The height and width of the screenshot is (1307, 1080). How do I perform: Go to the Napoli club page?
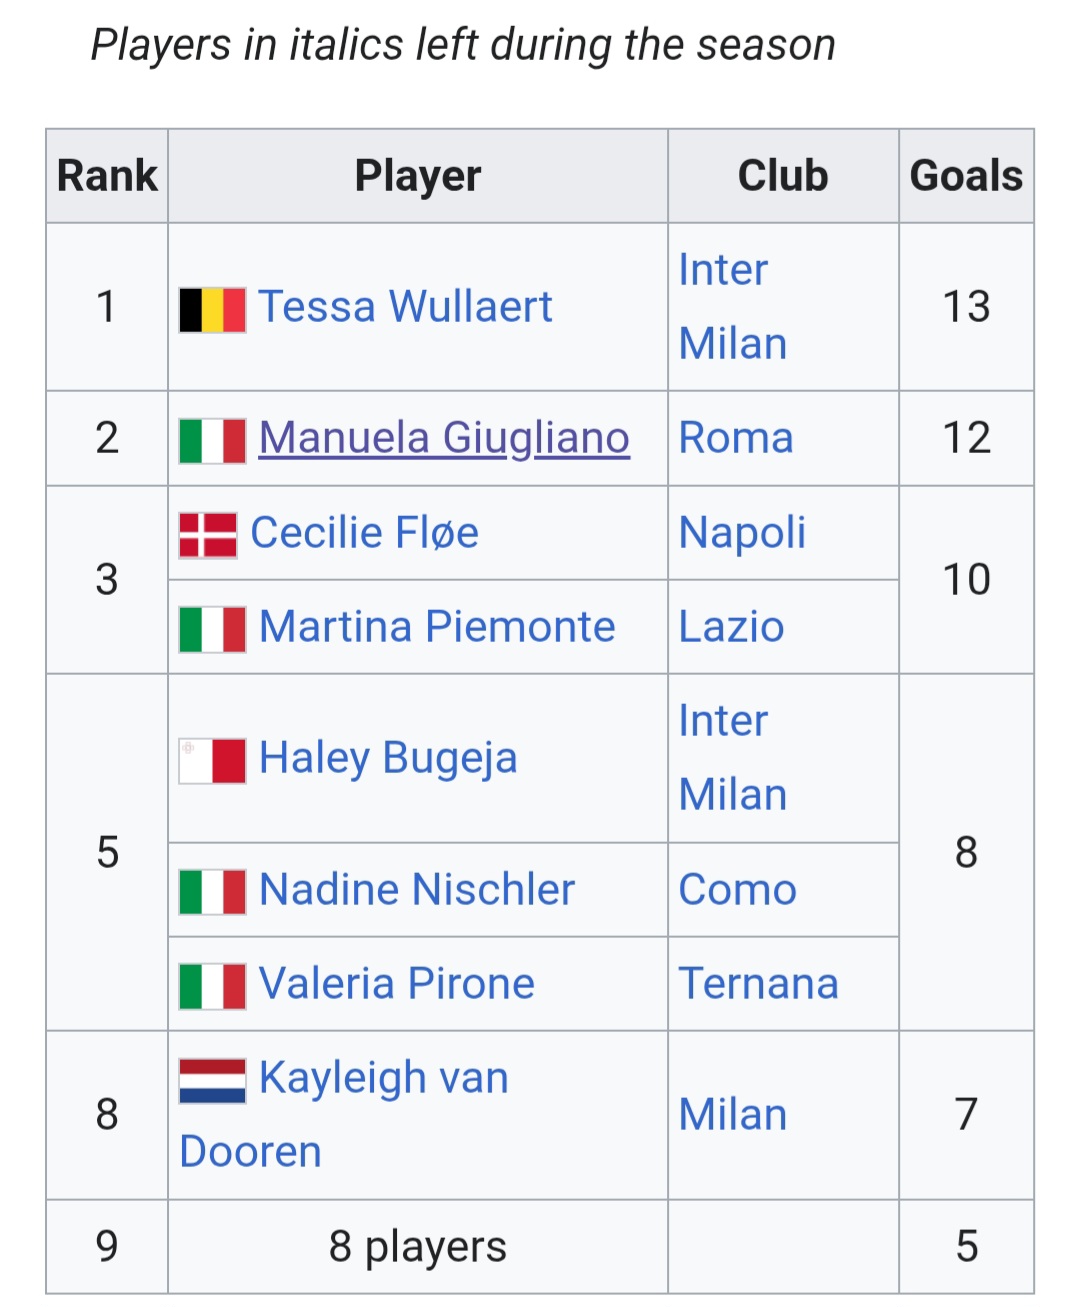click(x=742, y=533)
